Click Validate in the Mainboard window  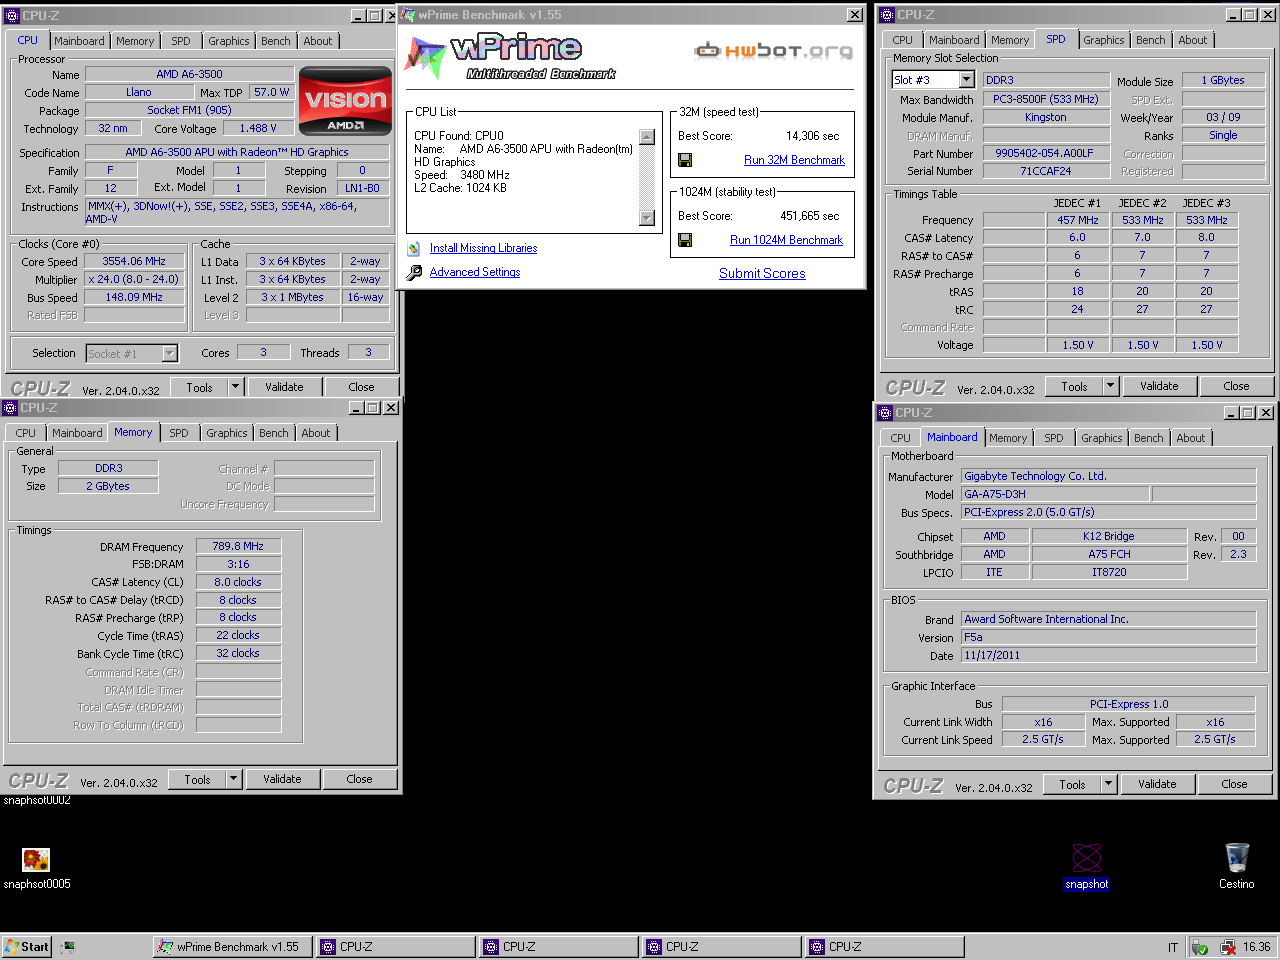(1157, 784)
